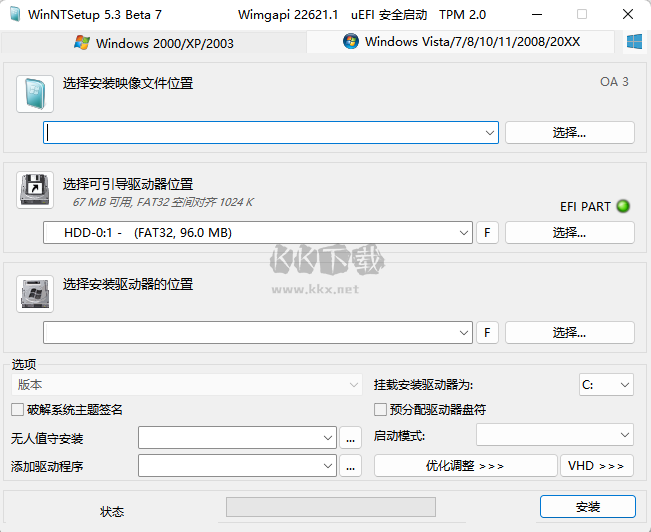The image size is (651, 532).
Task: Click the bootable drive floppy disk icon
Action: point(35,190)
